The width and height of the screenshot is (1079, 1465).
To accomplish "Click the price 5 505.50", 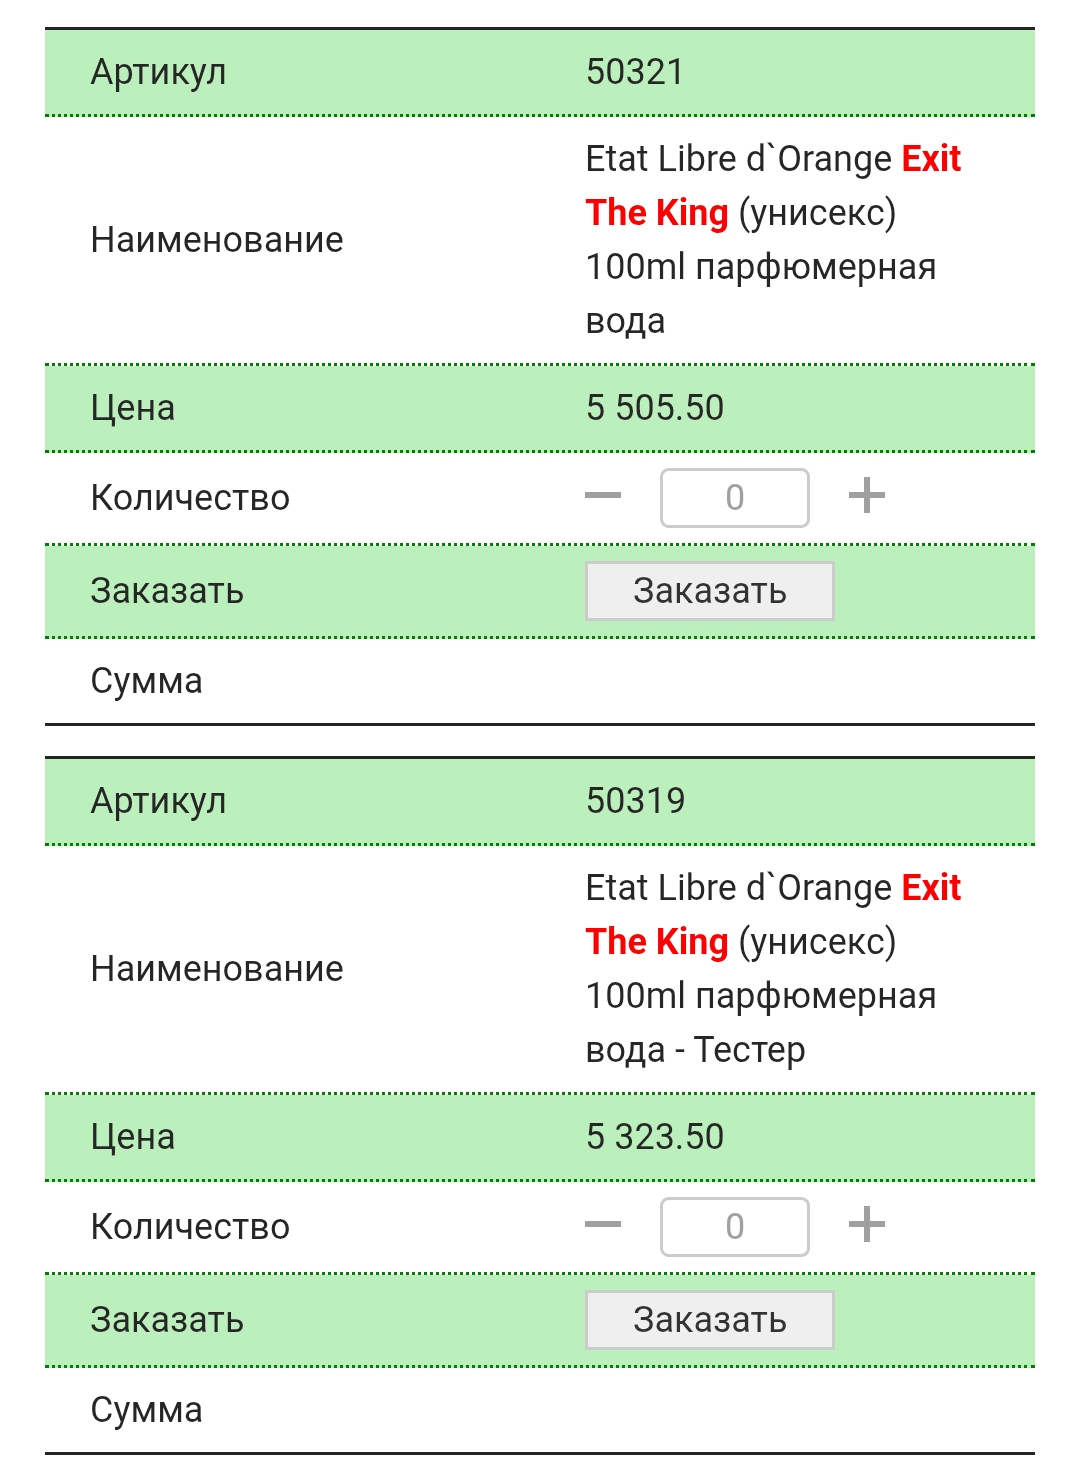I will pos(655,408).
